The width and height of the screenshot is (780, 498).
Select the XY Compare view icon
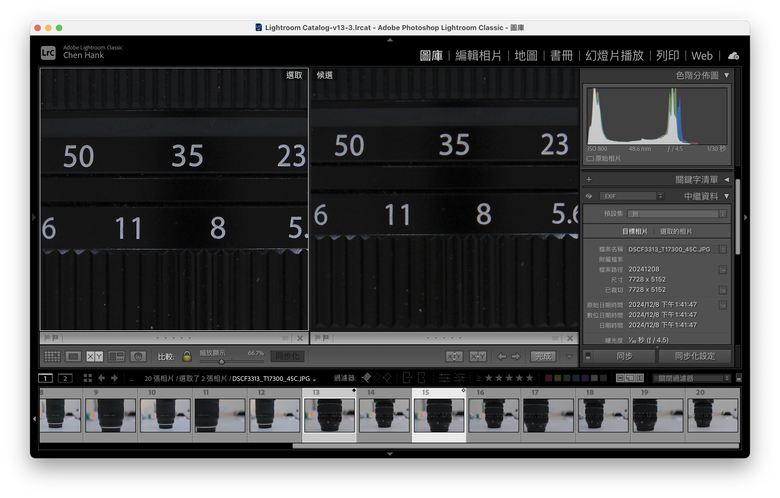[x=95, y=356]
